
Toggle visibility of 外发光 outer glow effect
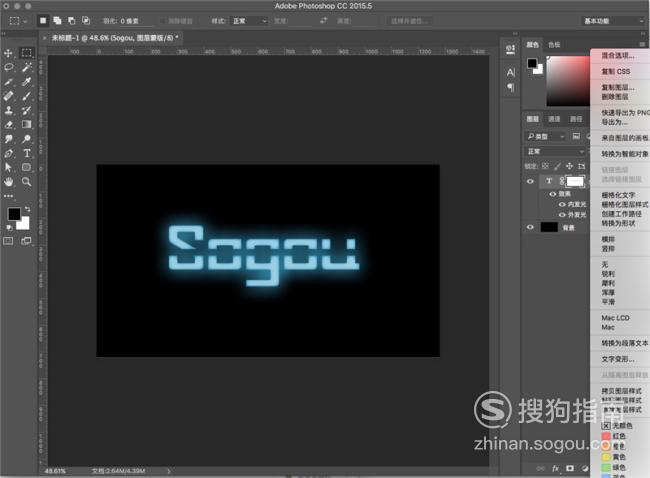pos(562,215)
